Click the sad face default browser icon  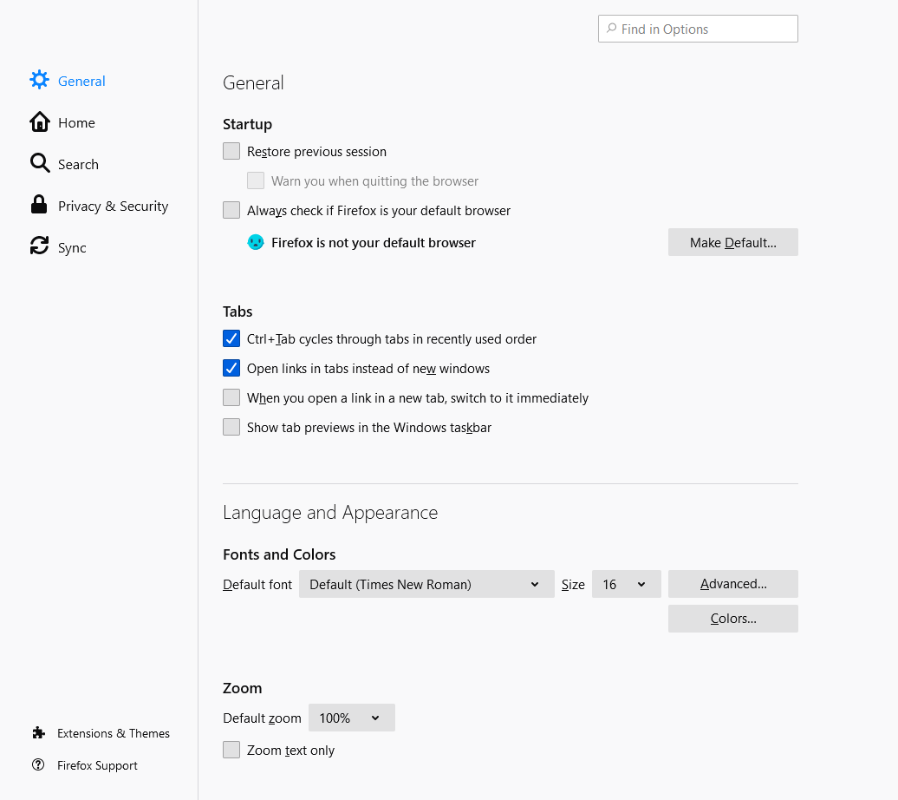[x=256, y=242]
